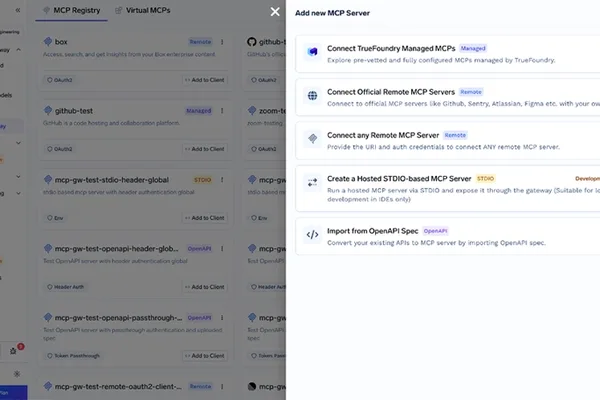This screenshot has height=400, width=600.
Task: Click the TrueFoundry logo icon
Action: click(312, 51)
